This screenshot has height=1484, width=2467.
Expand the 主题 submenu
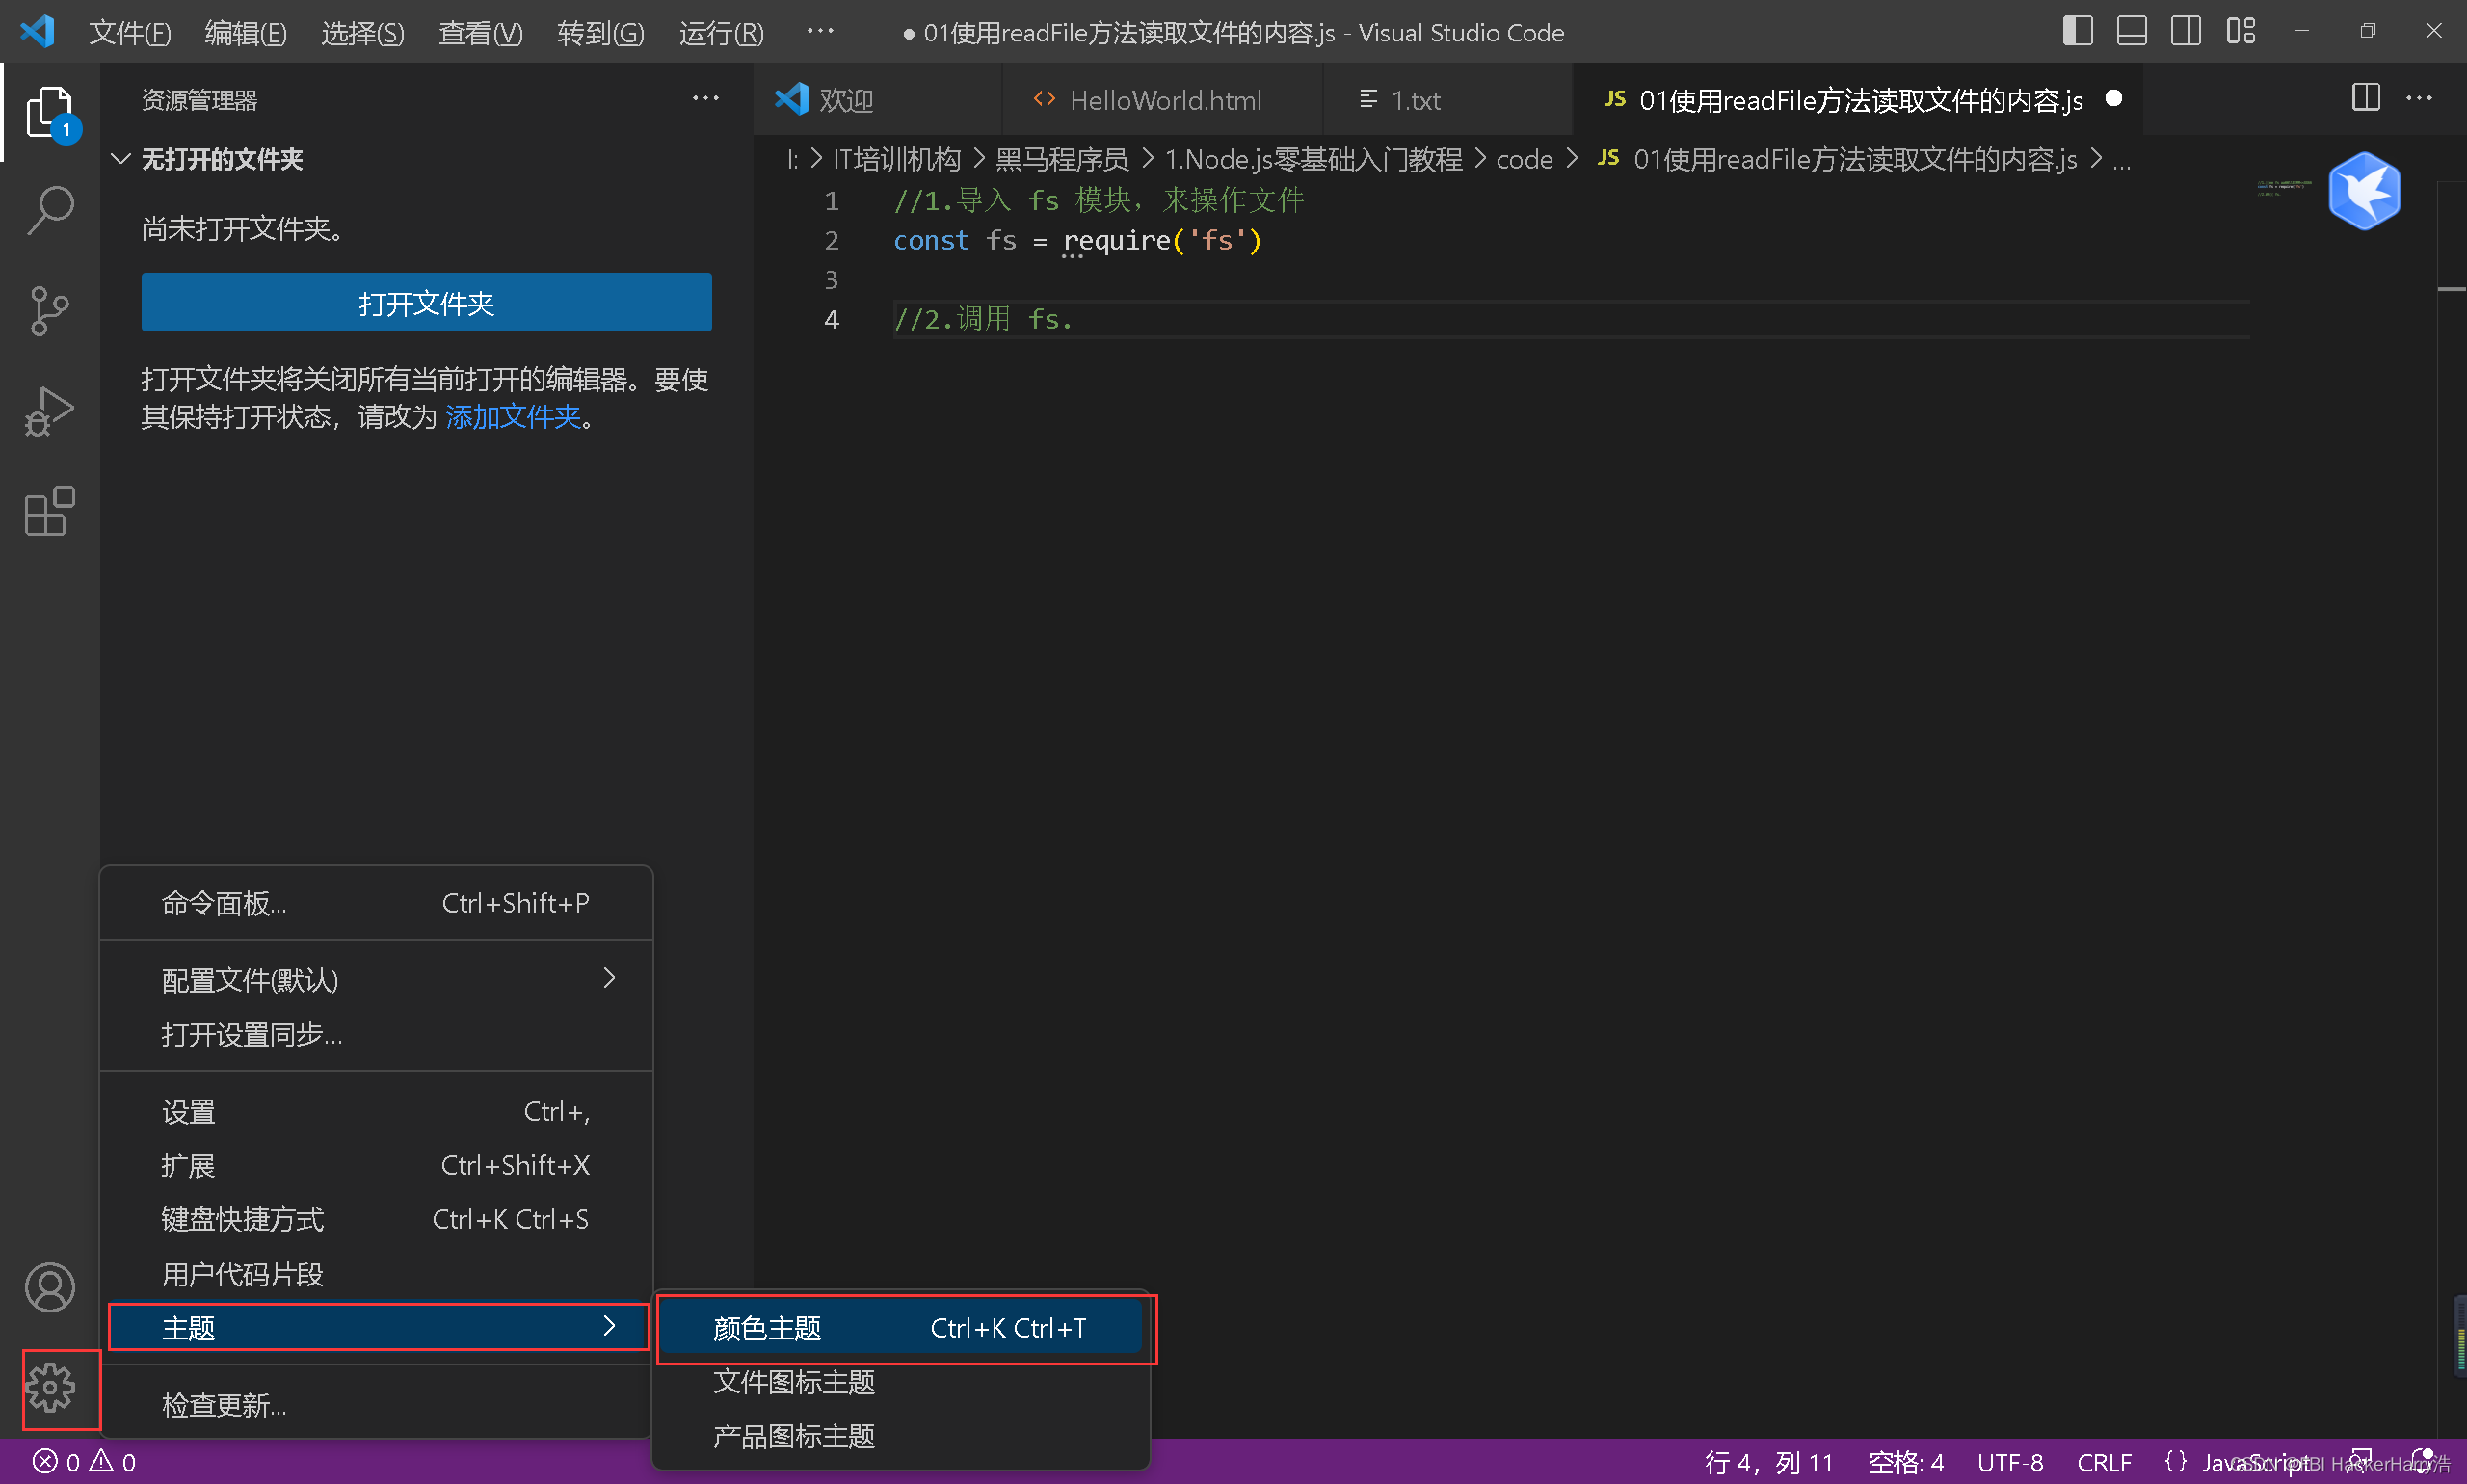coord(376,1327)
